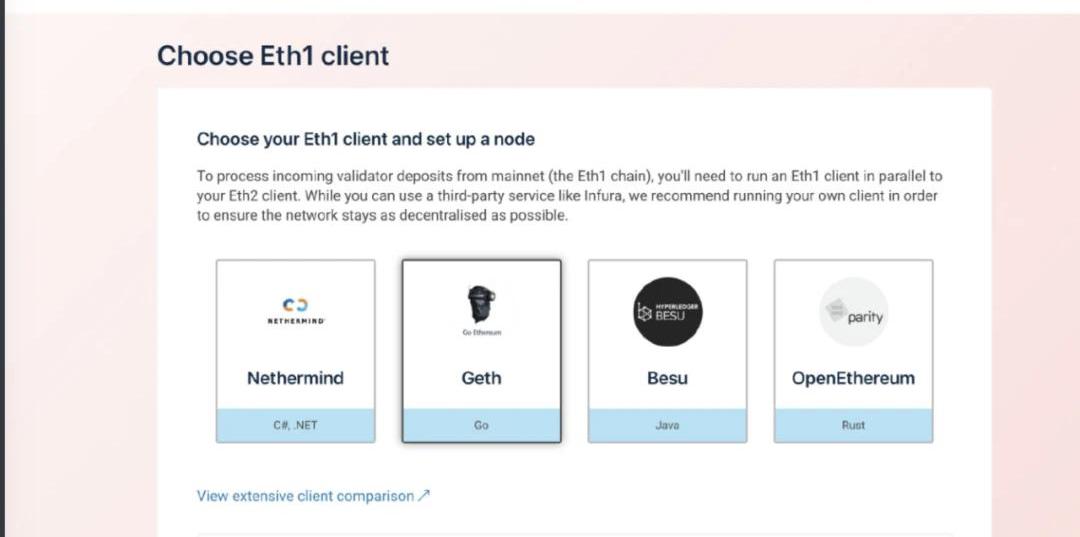Image resolution: width=1080 pixels, height=537 pixels.
Task: Click the Geth name label
Action: click(x=481, y=378)
